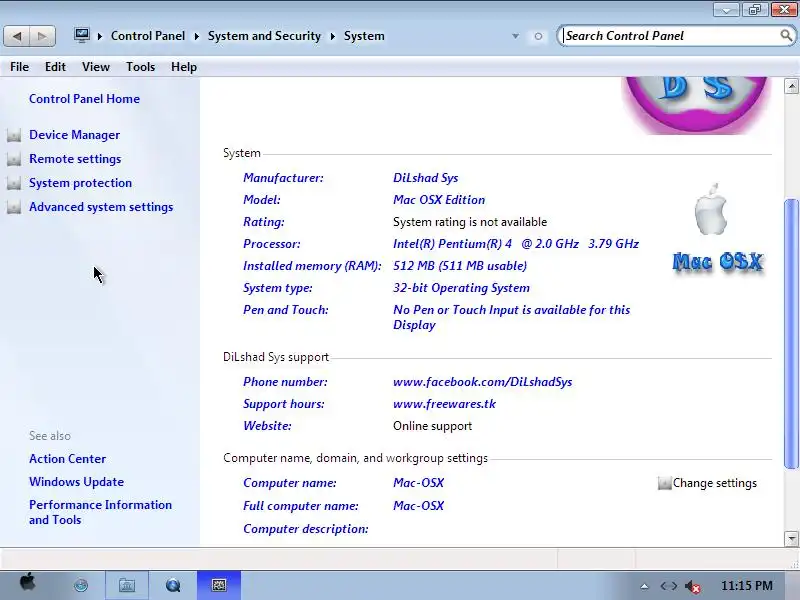This screenshot has height=600, width=800.
Task: Open Performance Information and Tools link
Action: click(x=101, y=512)
